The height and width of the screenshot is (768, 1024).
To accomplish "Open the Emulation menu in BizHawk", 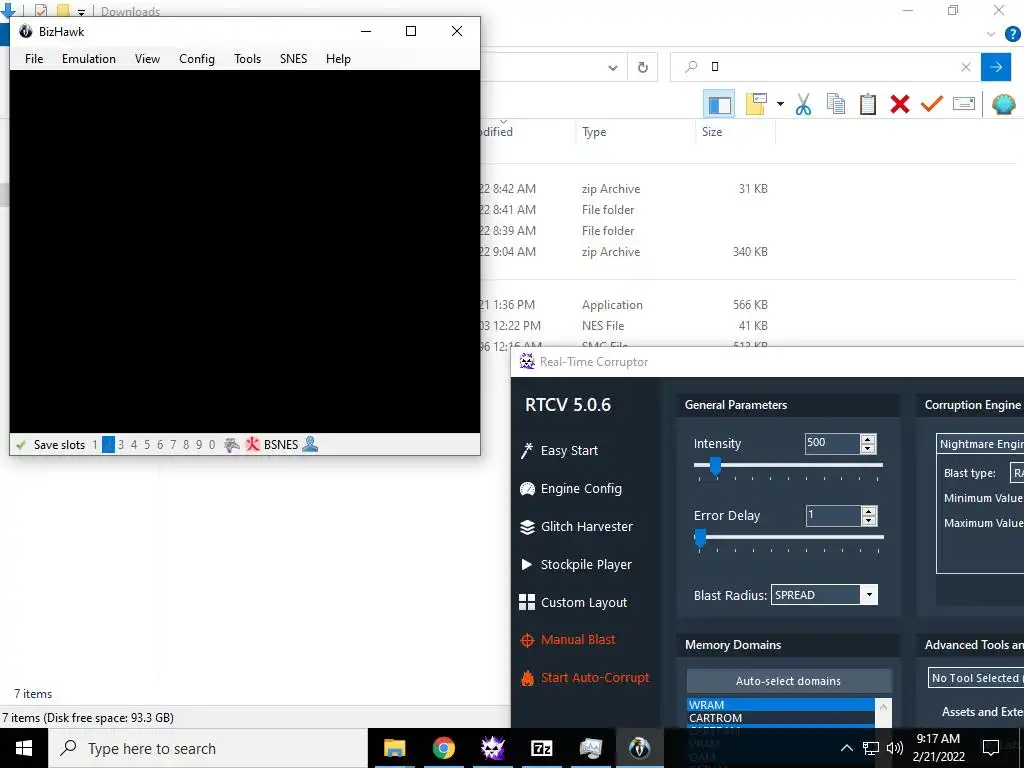I will coord(89,59).
